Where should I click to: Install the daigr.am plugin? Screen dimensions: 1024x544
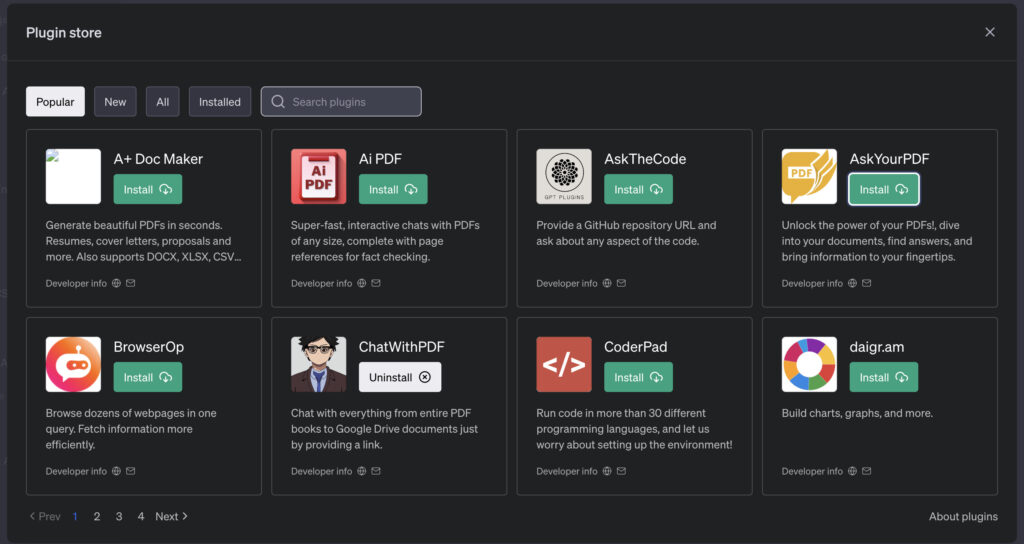[884, 377]
